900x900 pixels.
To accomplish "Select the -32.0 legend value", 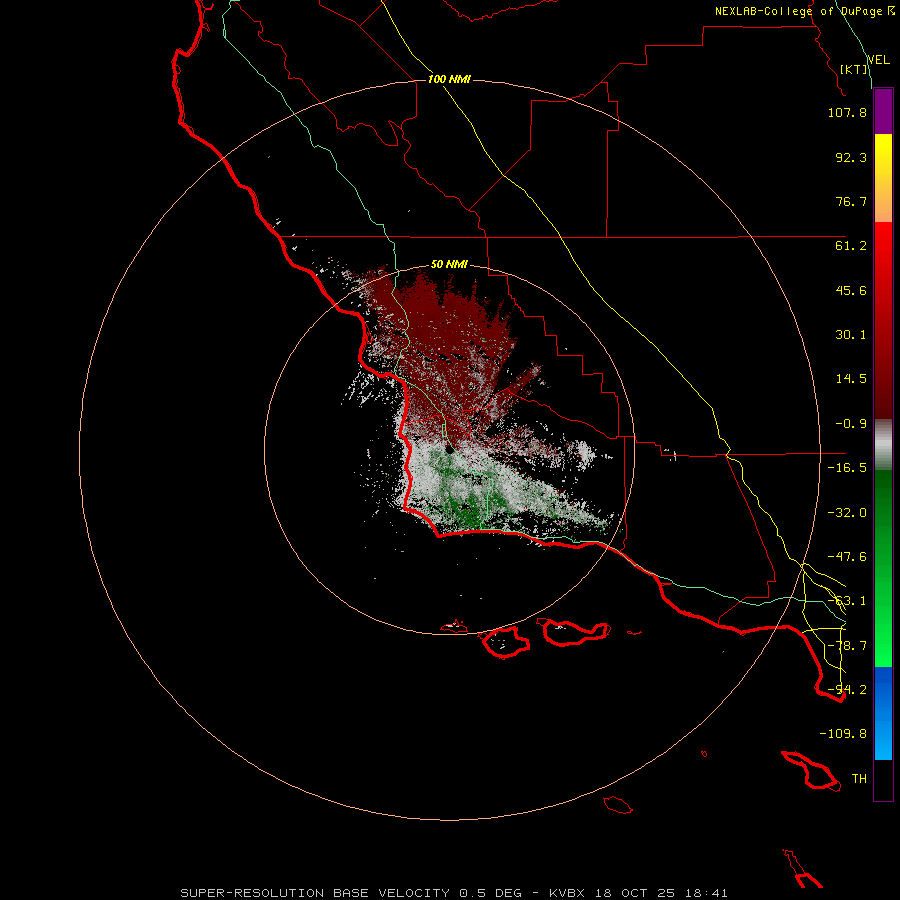I will click(x=847, y=513).
